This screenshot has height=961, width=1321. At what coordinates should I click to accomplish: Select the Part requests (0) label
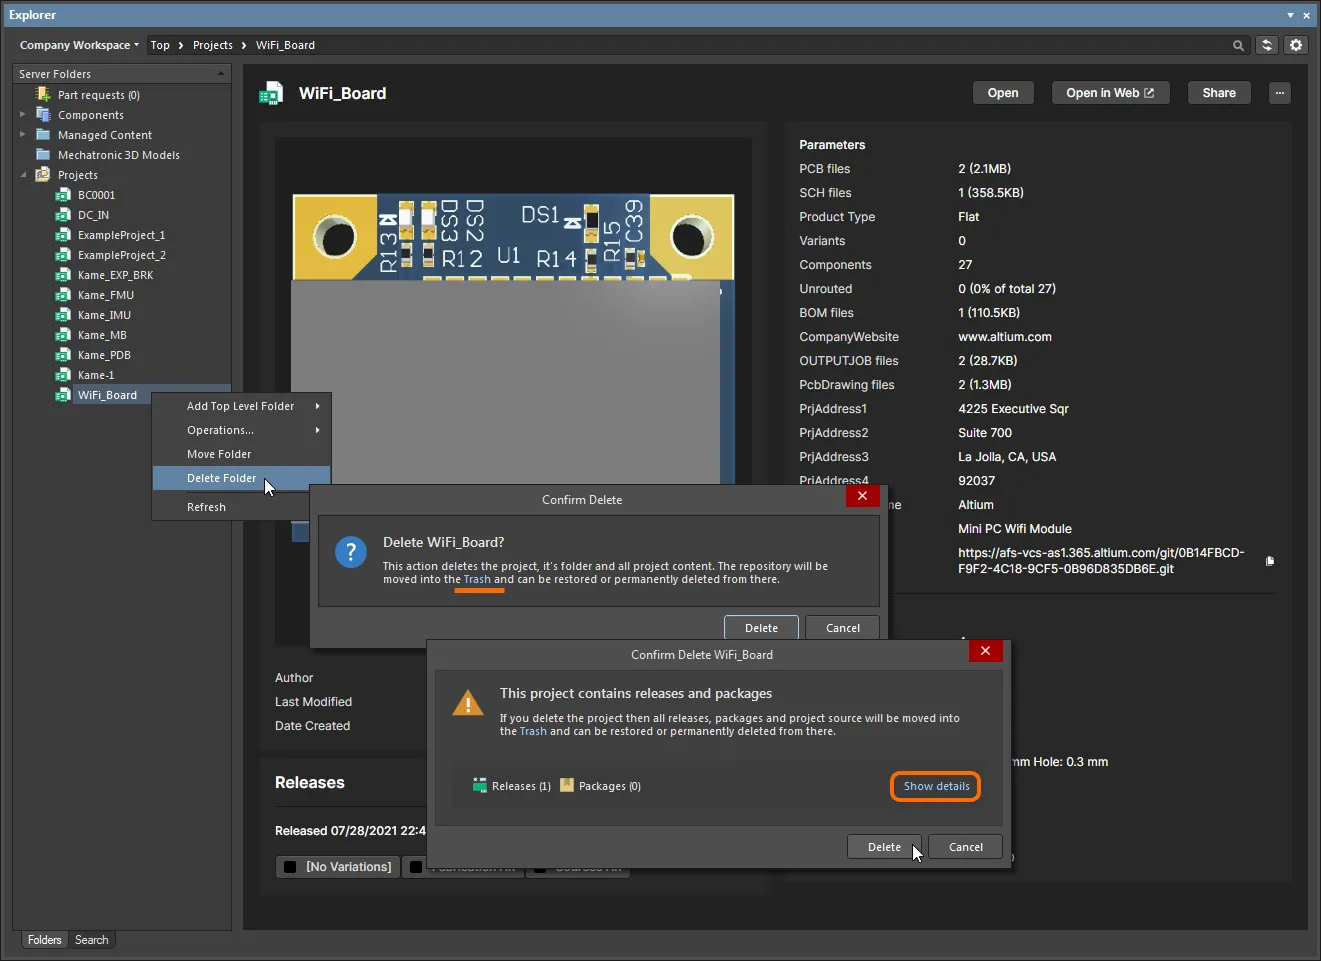(99, 95)
